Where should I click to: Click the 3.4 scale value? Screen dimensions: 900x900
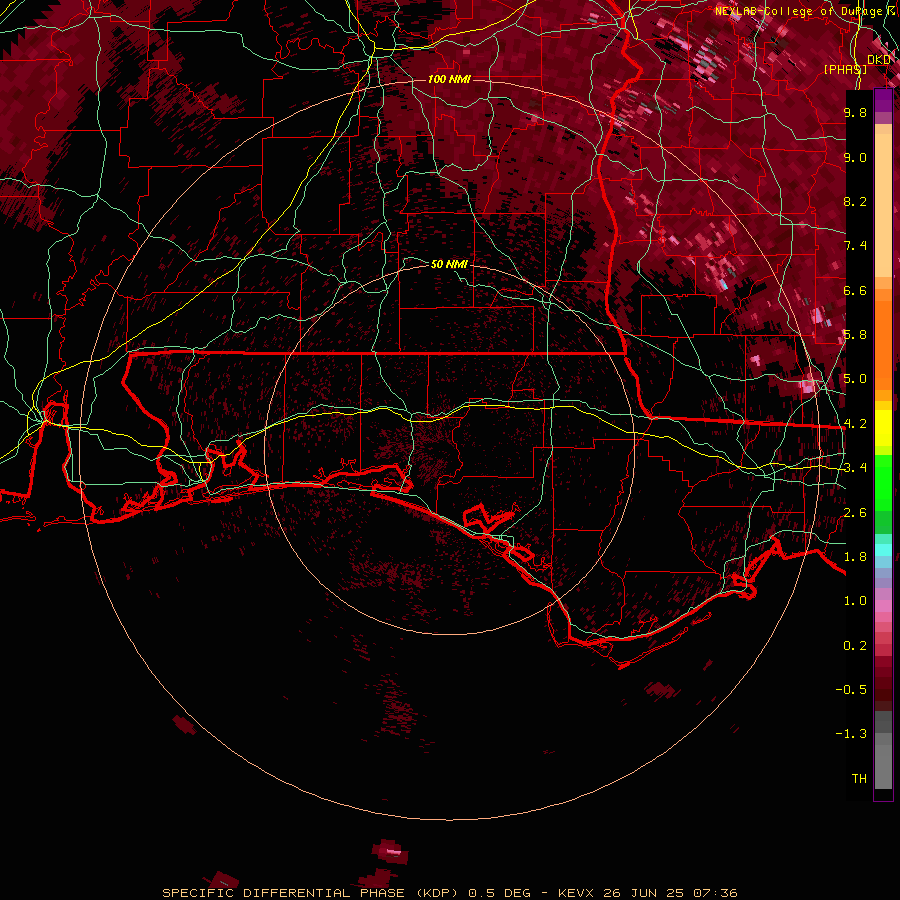pyautogui.click(x=855, y=468)
